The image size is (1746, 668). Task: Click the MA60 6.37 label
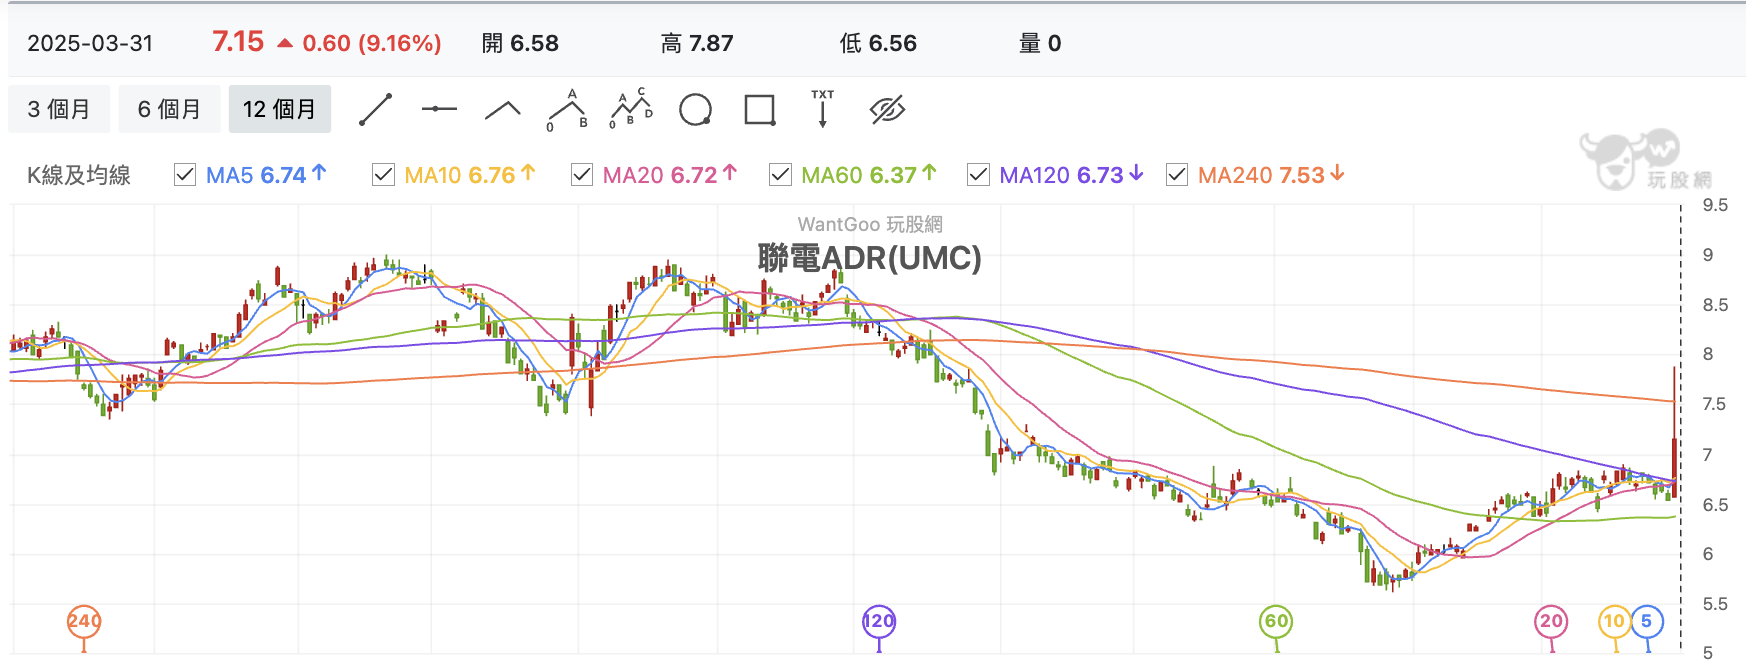point(869,175)
